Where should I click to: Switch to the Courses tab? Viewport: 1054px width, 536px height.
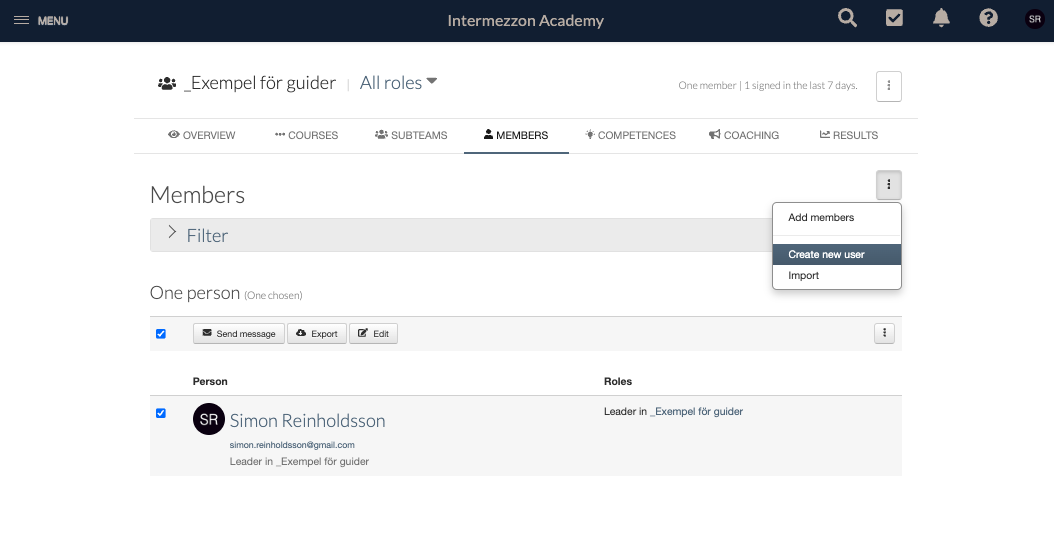point(307,135)
